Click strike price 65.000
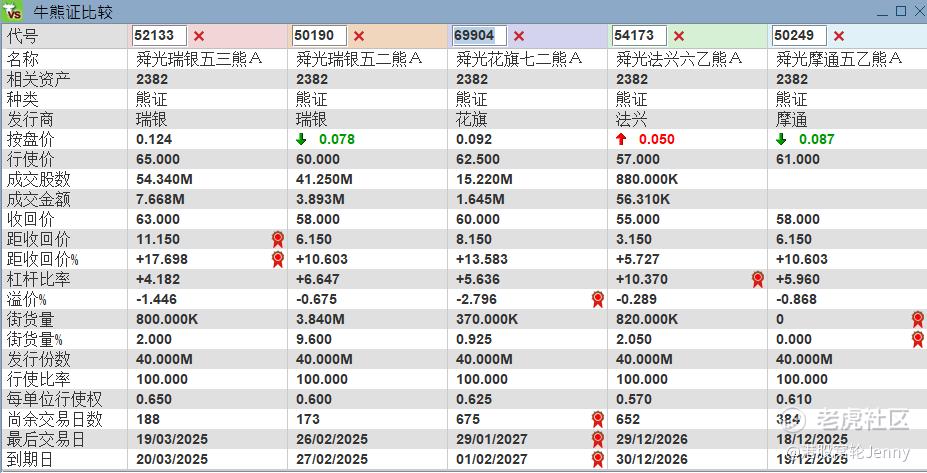Image resolution: width=927 pixels, height=473 pixels. point(158,160)
